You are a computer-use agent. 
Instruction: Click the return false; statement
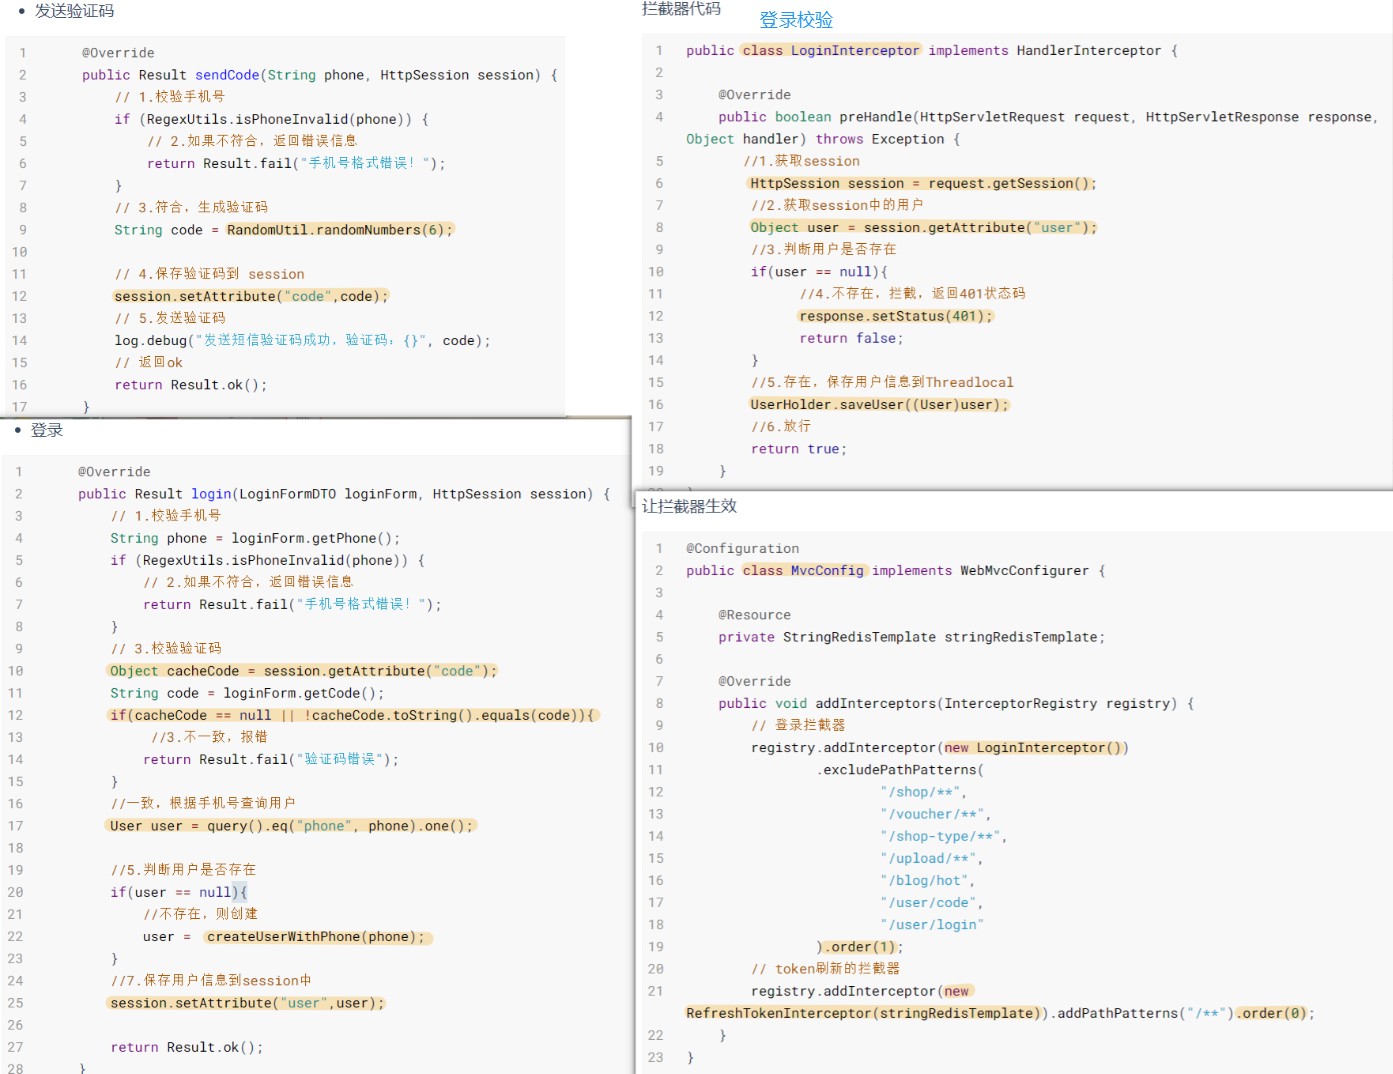point(851,339)
